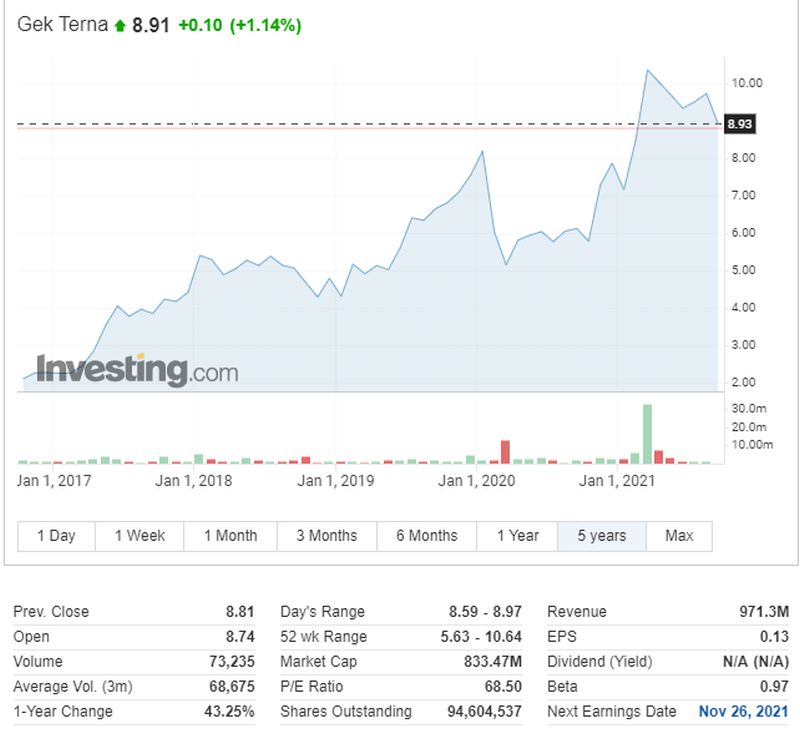Click the green up-arrow price indicator
Viewport: 800px width, 729px height.
coord(120,25)
